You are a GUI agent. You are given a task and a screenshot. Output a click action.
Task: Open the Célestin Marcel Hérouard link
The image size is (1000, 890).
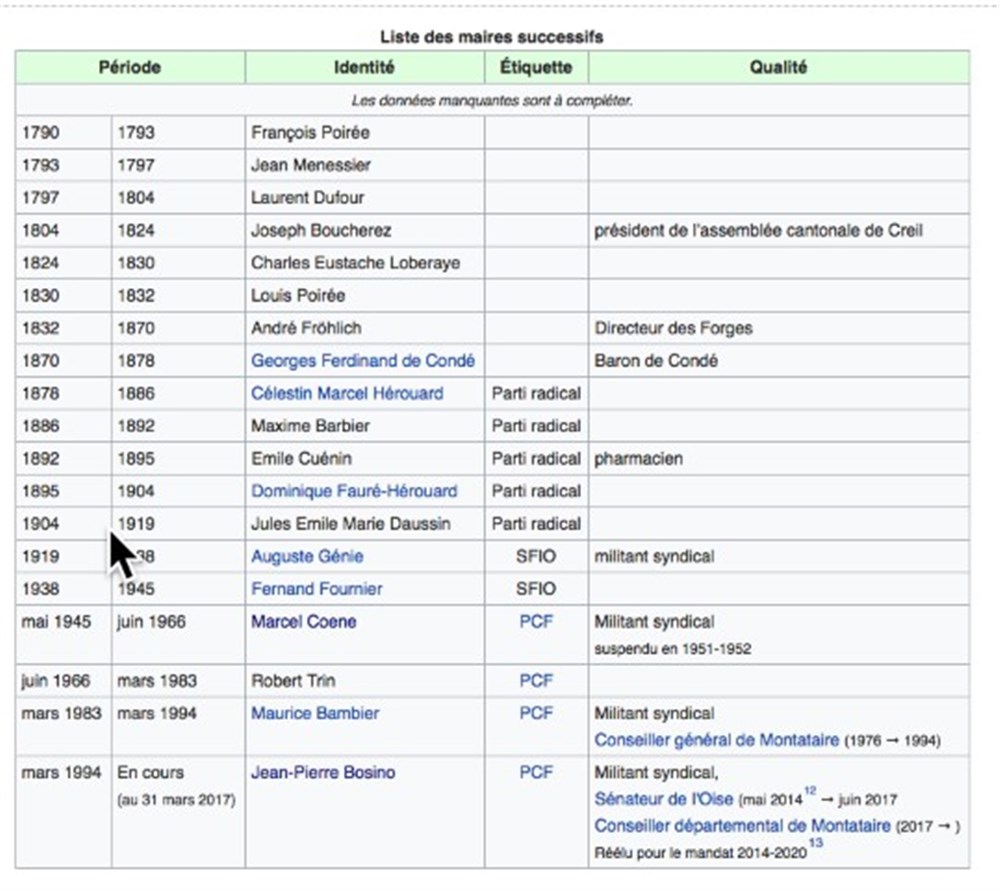pyautogui.click(x=347, y=393)
